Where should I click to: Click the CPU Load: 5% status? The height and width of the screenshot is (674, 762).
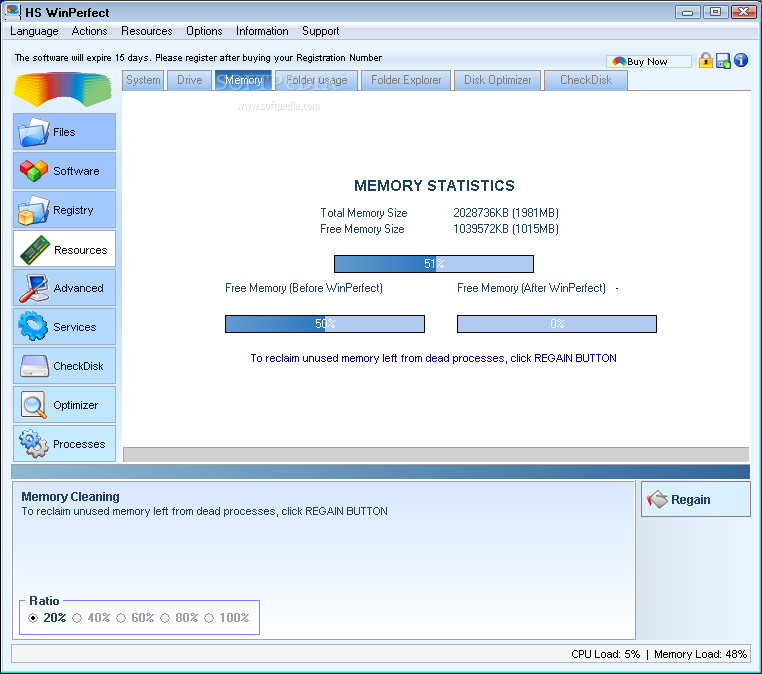(x=606, y=654)
